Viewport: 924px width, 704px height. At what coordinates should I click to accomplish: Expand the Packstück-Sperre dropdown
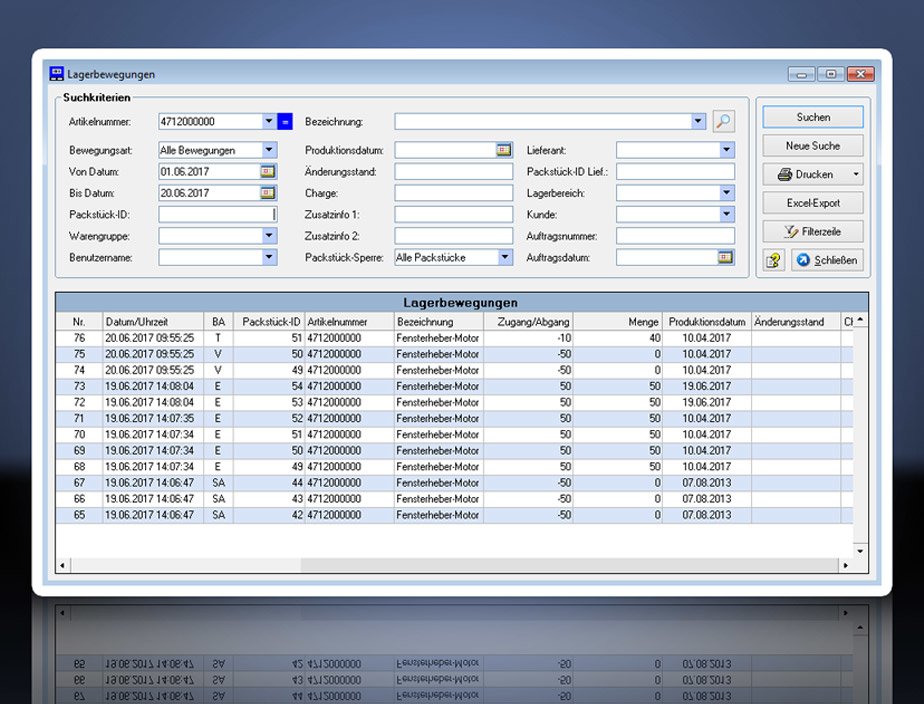[x=505, y=258]
